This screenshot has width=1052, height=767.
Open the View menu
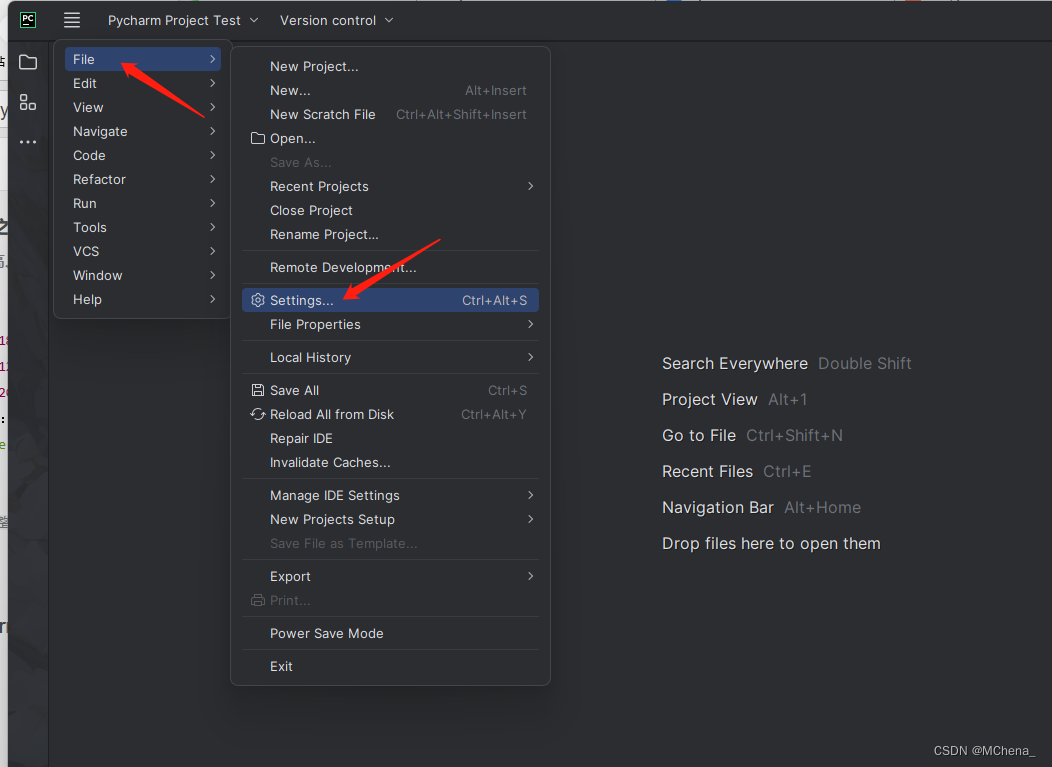tap(143, 107)
